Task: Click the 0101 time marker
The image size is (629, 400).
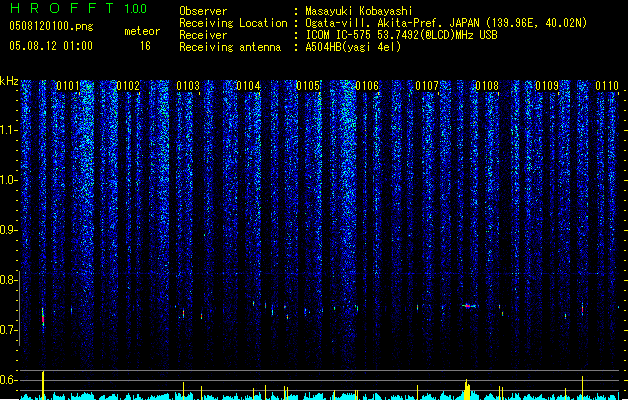Action: pos(68,86)
